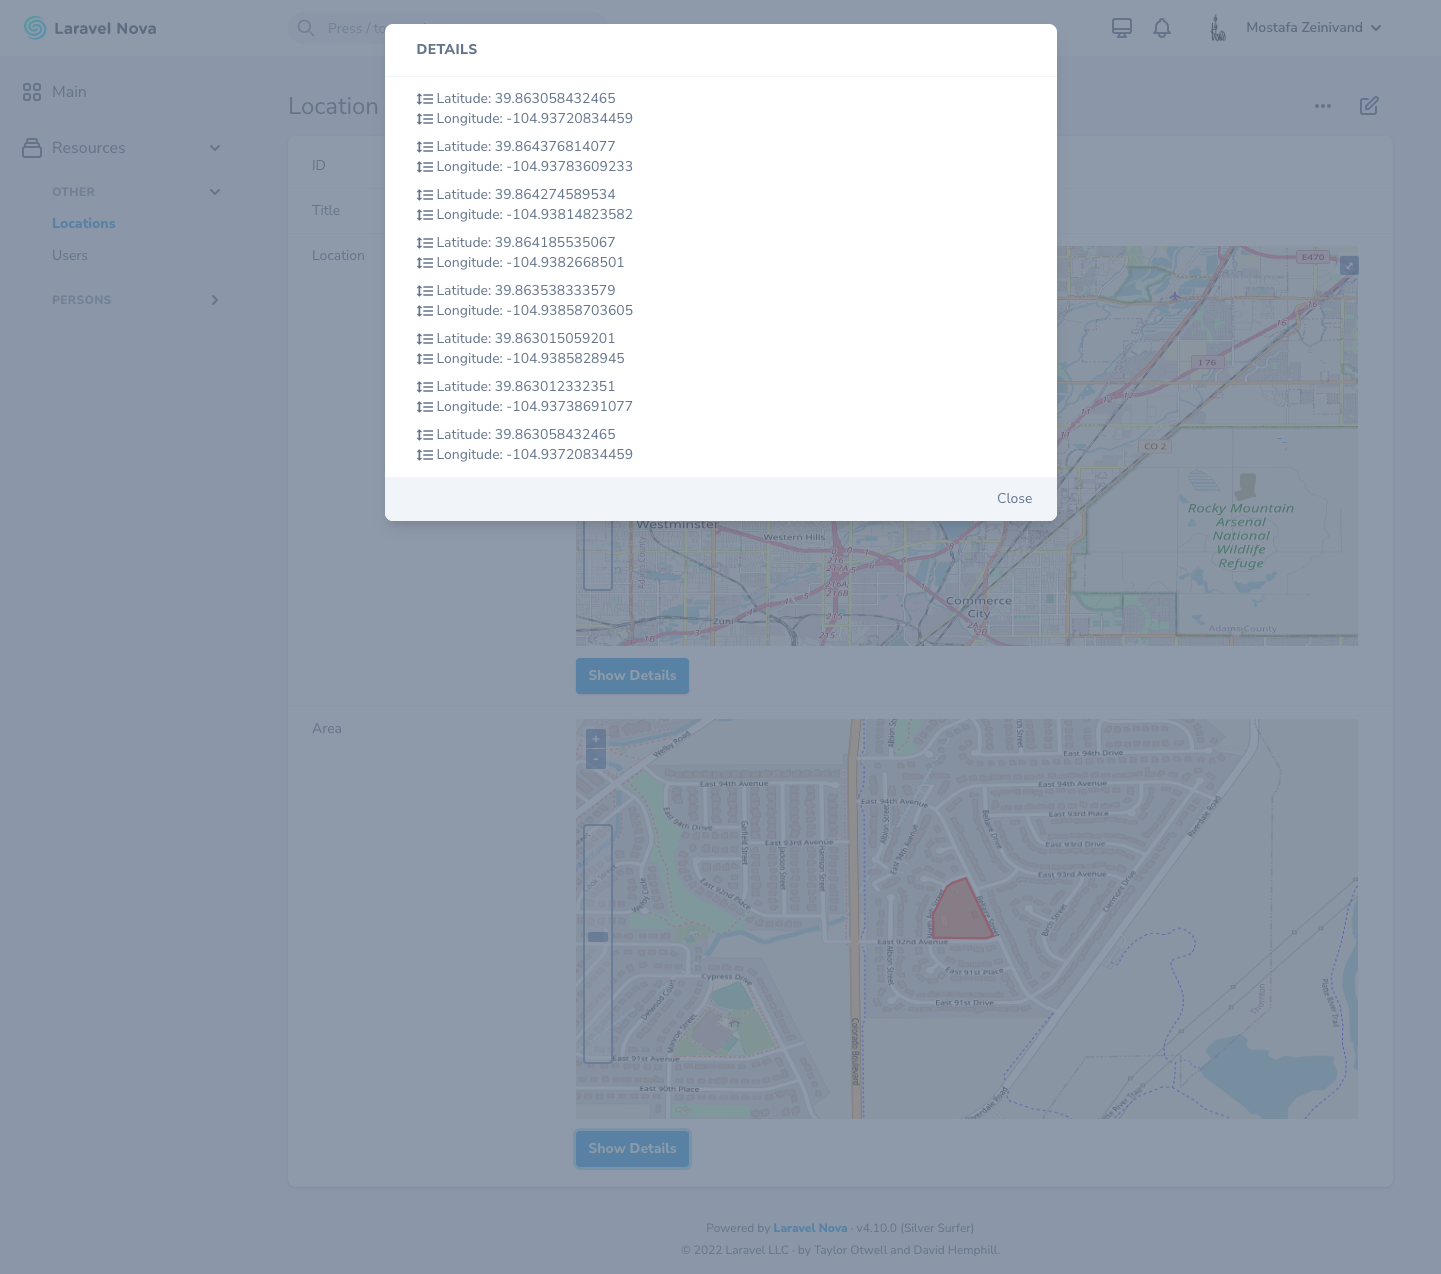Click the Laravel Nova logo
1441x1274 pixels.
tap(90, 28)
